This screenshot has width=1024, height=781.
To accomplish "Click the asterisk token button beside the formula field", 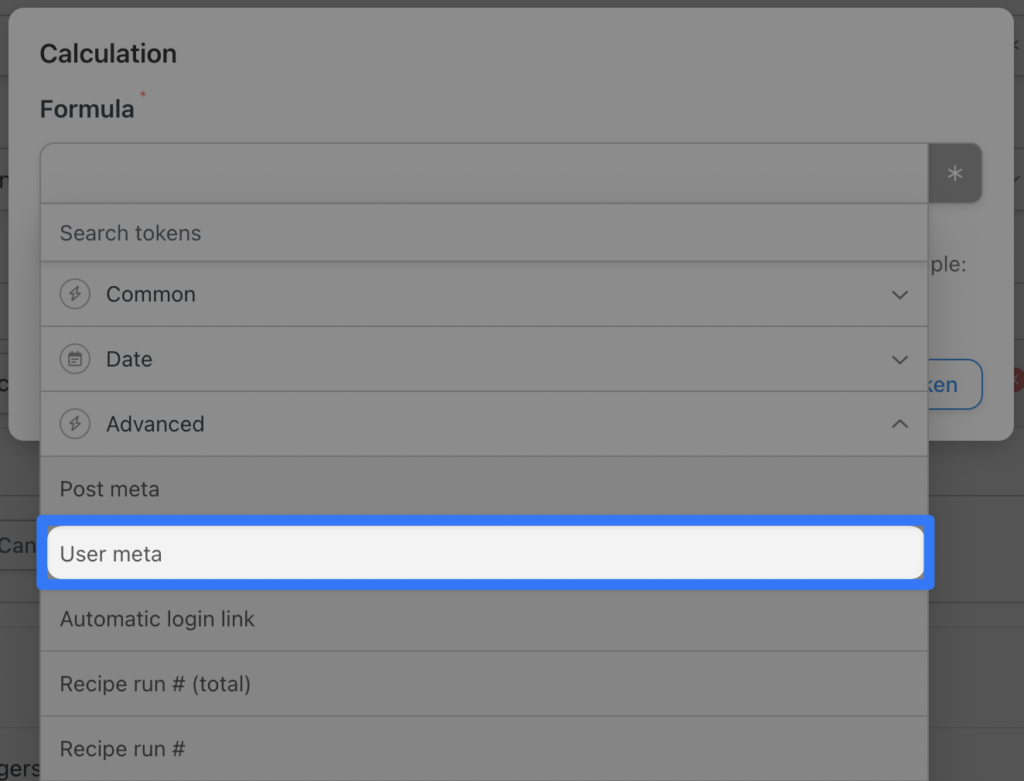I will [x=954, y=173].
